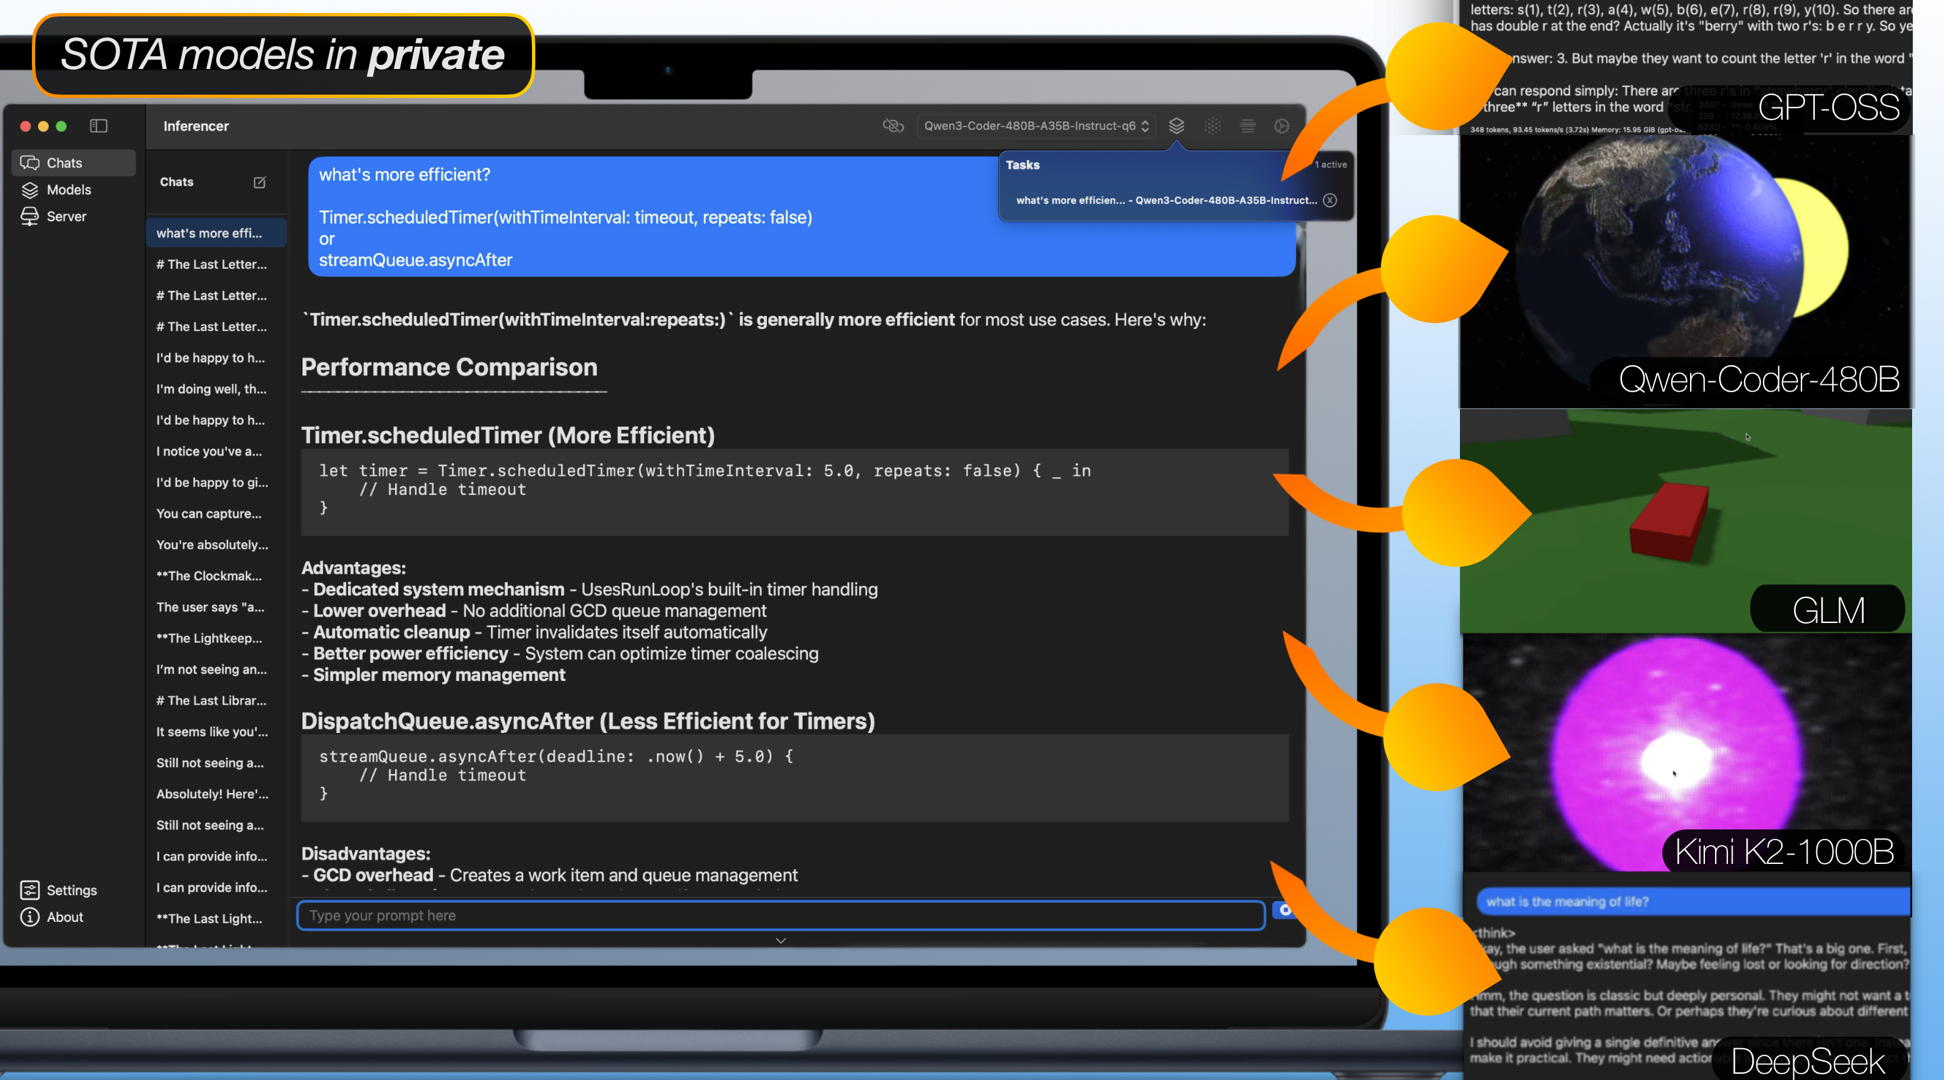Click the lines list toolbar icon
Screen dimensions: 1944x1080
1247,126
